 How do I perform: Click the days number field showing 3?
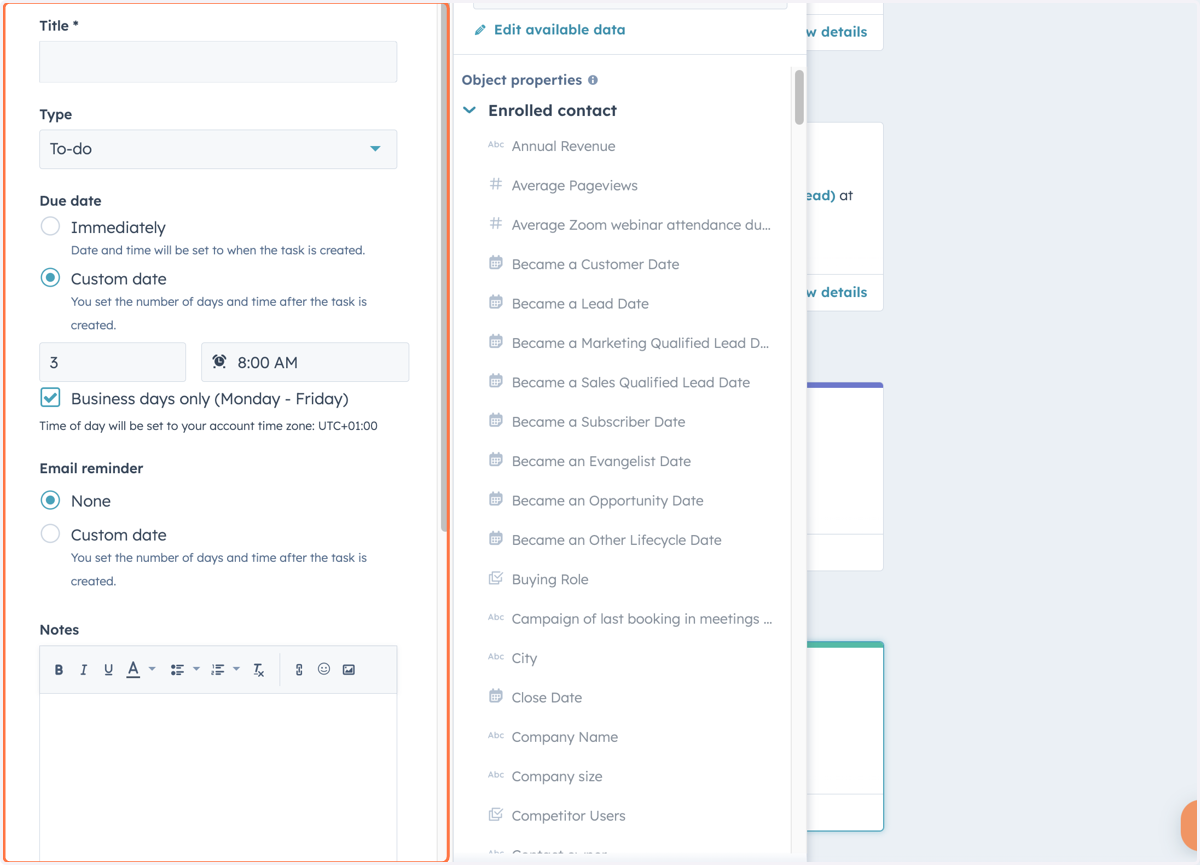(x=113, y=362)
